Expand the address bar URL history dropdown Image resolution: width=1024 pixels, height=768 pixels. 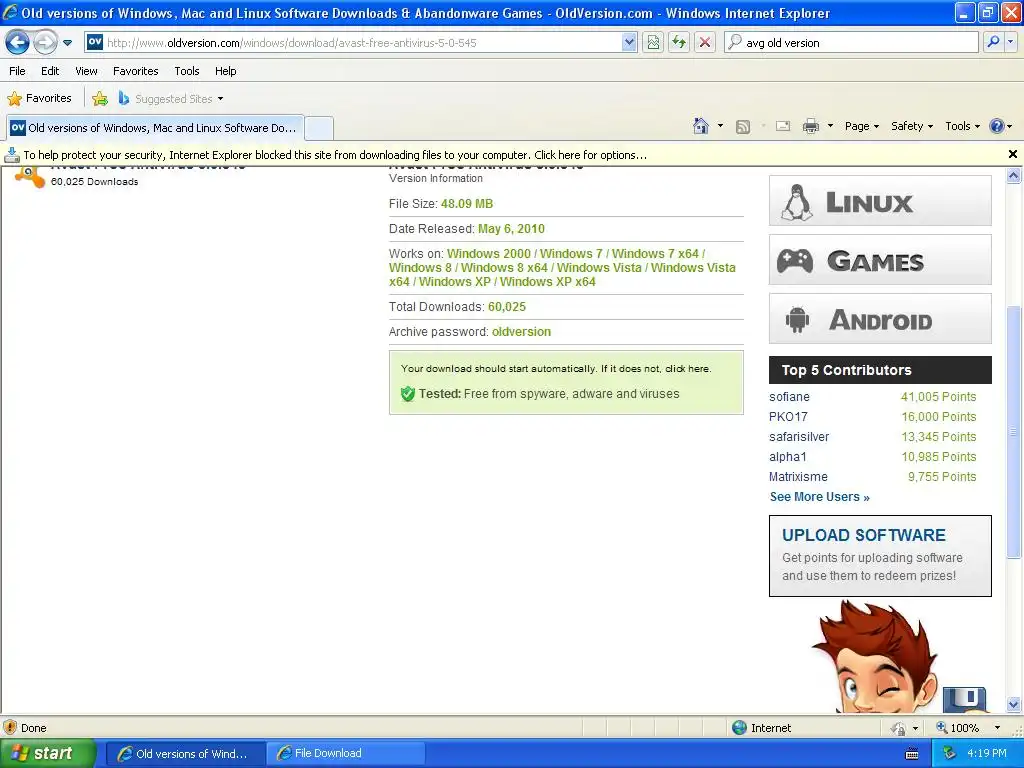pyautogui.click(x=629, y=42)
